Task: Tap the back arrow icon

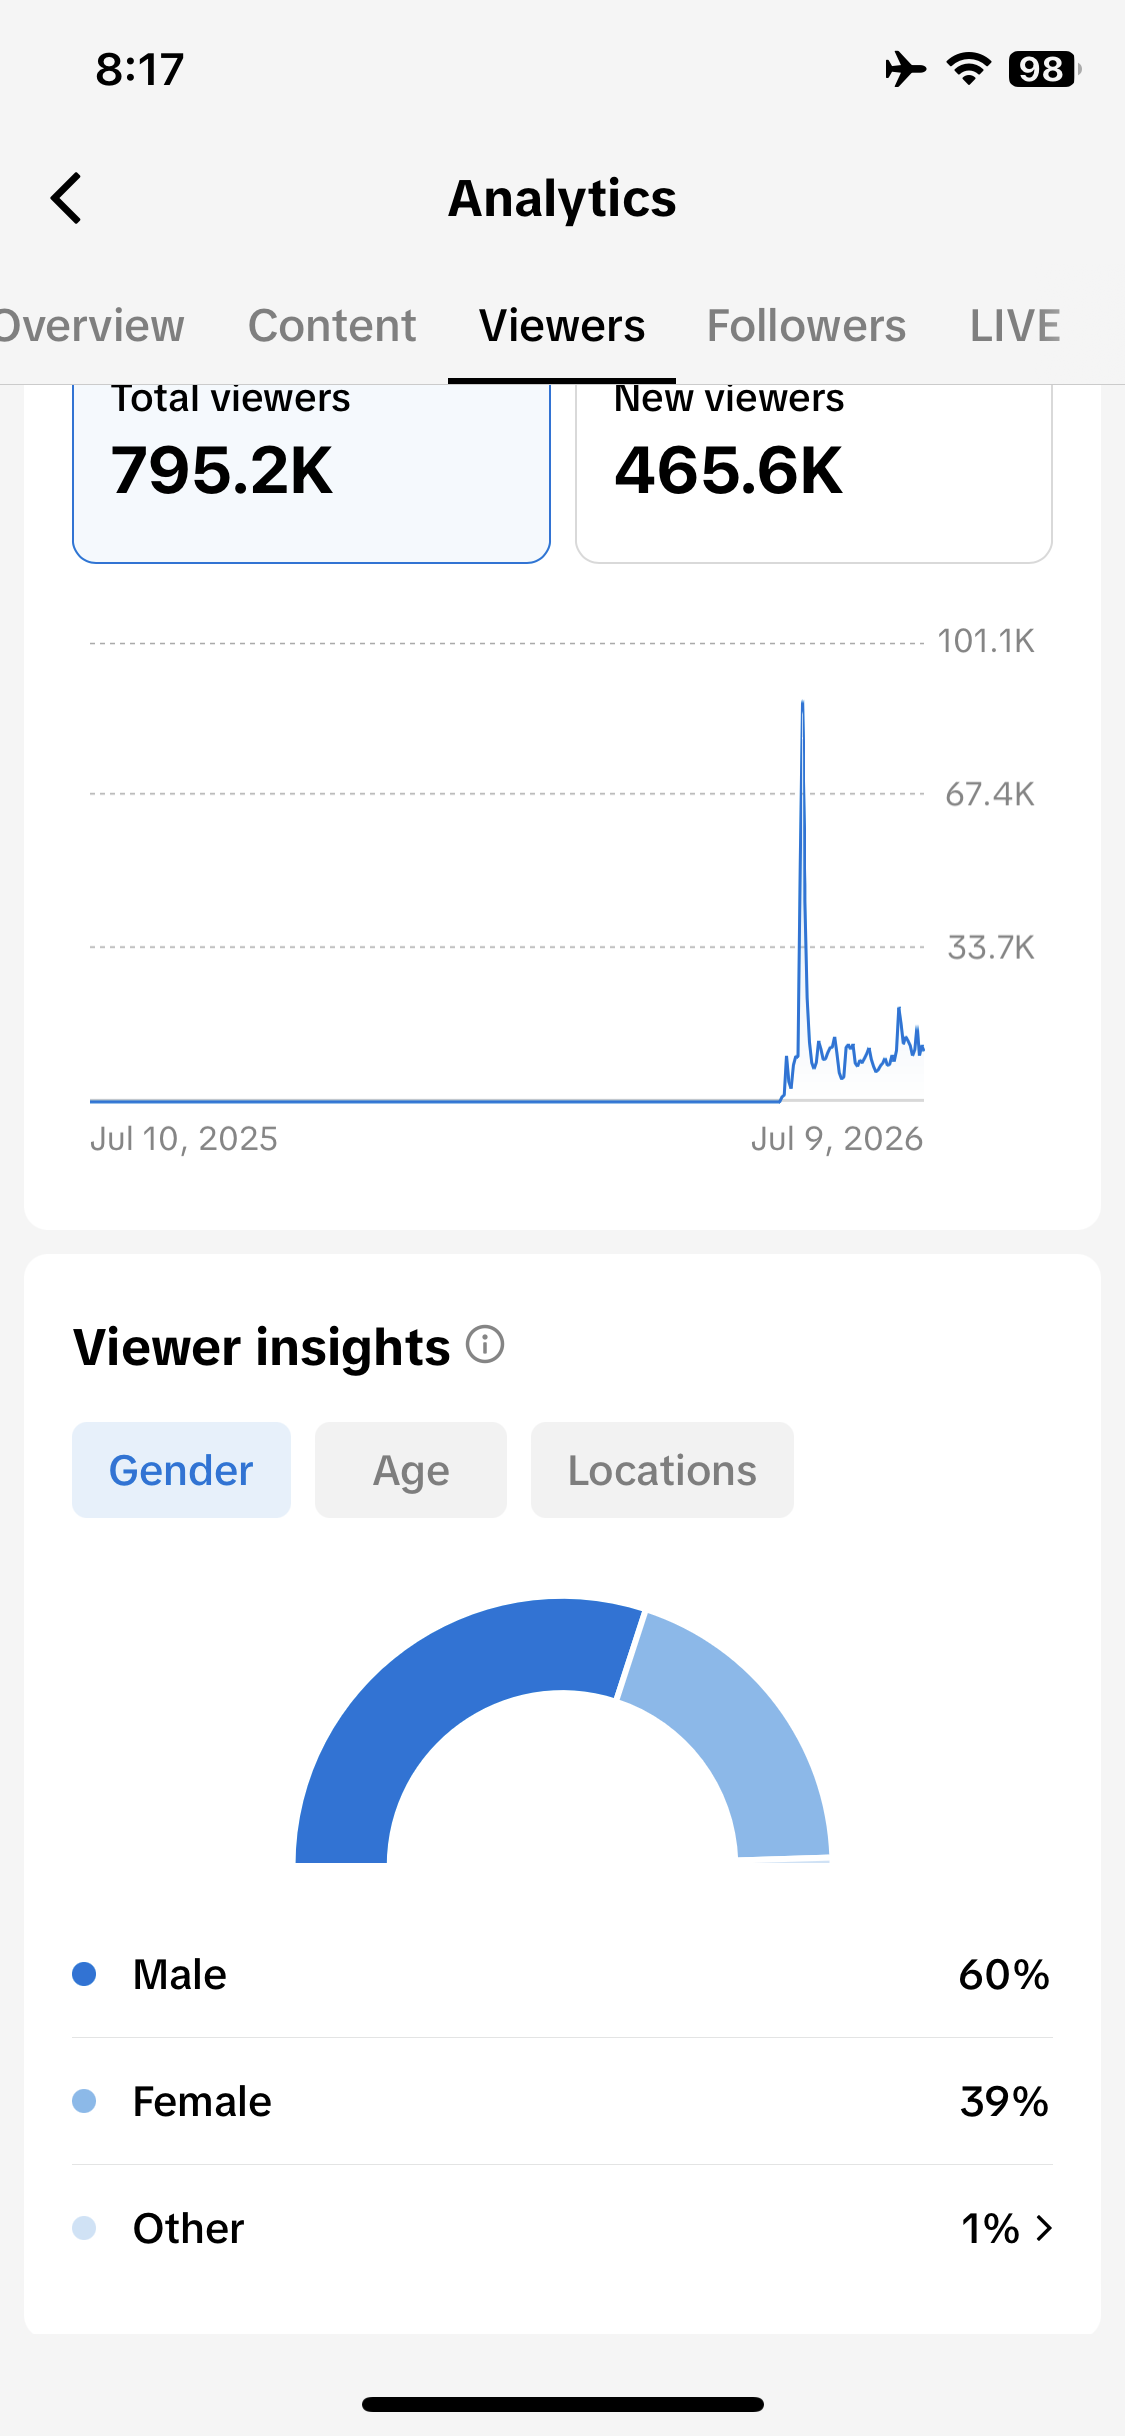Action: click(x=66, y=198)
